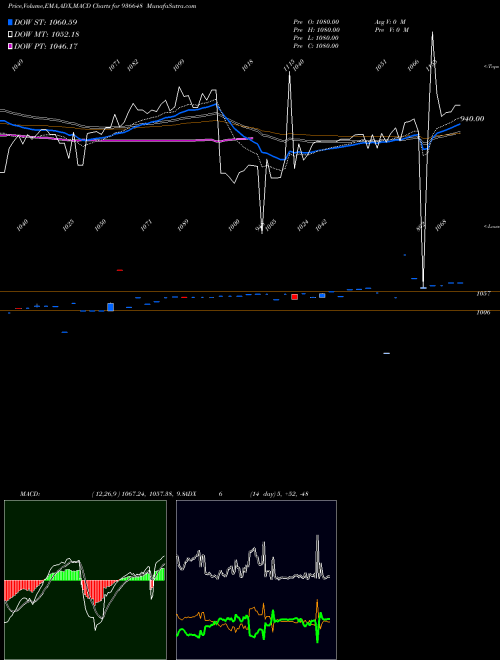
Task: Select the 'DOW MT: 1052.18' label
Action: pyautogui.click(x=47, y=35)
